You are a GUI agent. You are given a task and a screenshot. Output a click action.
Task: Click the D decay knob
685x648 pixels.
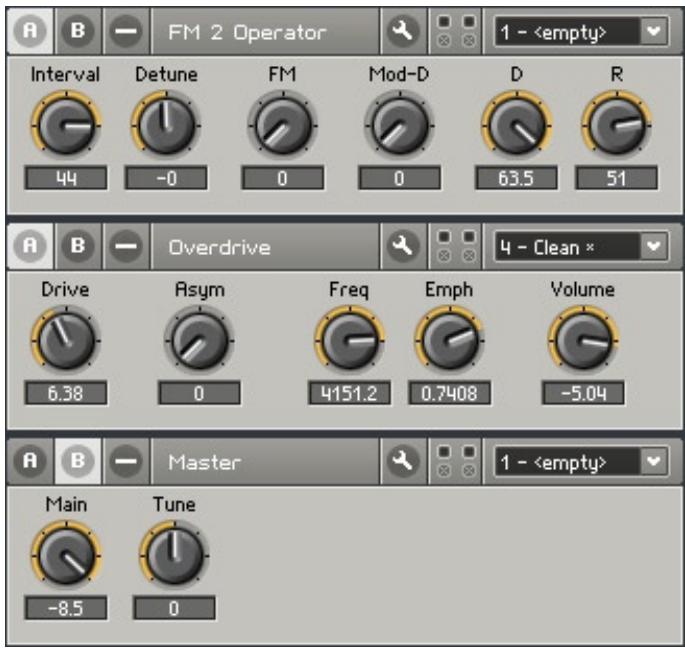pos(516,125)
